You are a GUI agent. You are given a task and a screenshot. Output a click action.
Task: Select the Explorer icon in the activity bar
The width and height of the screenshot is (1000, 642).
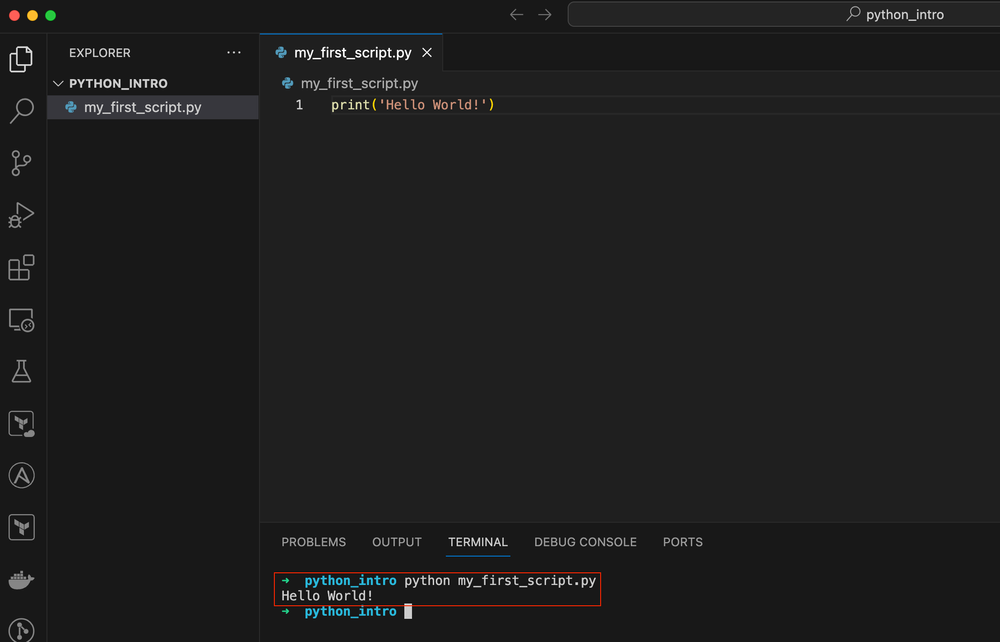click(x=22, y=59)
